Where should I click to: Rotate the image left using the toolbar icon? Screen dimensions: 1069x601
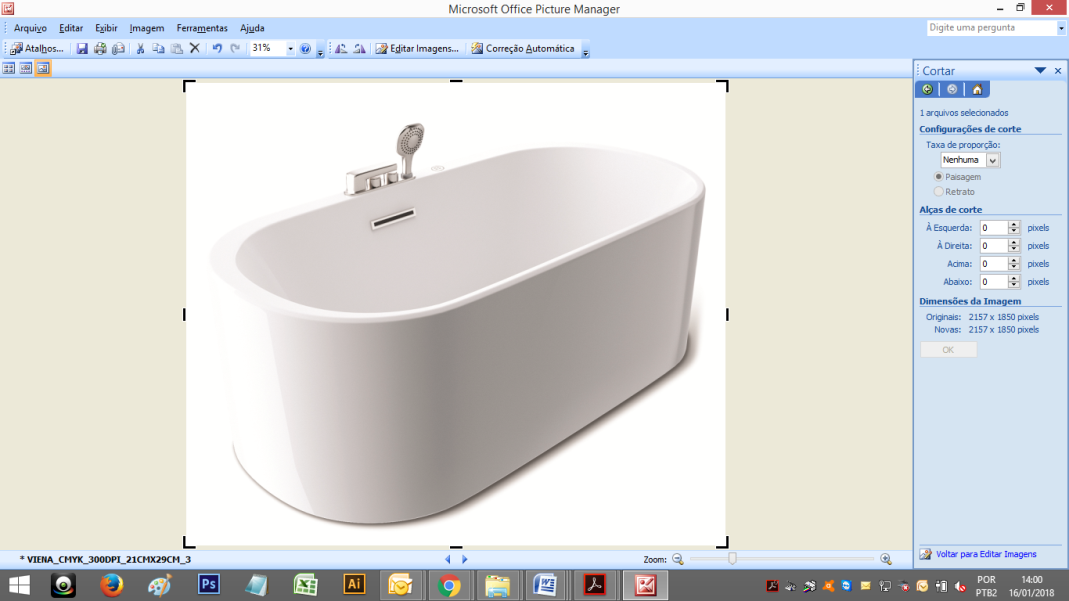341,48
